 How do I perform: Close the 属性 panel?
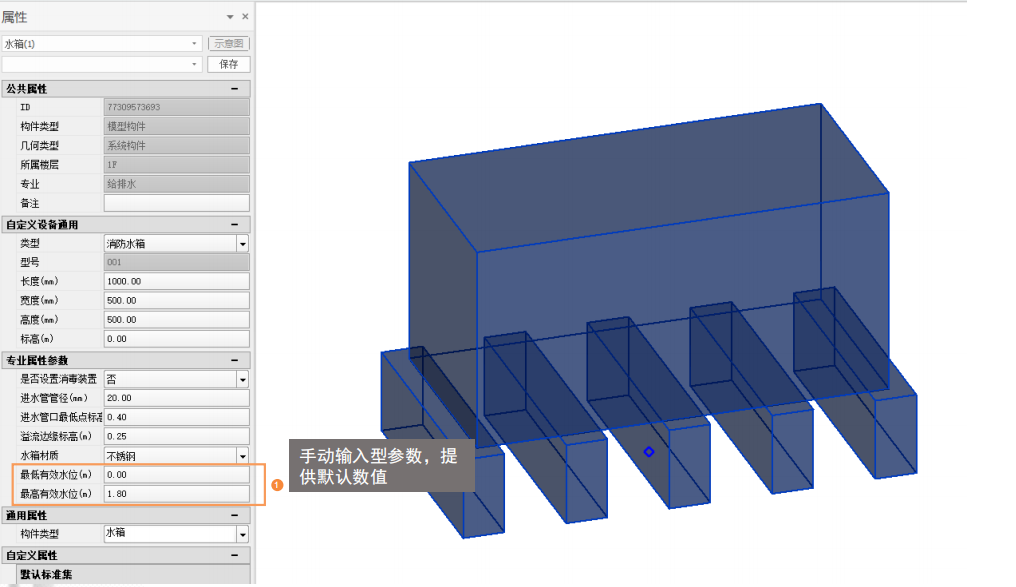[x=243, y=17]
